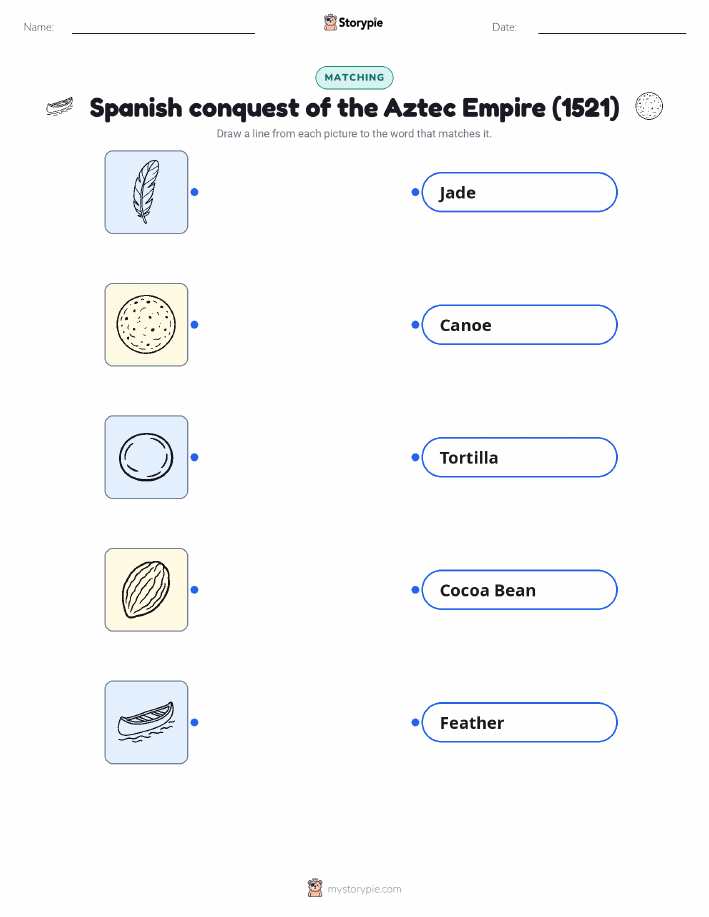
Task: Click the Name input line
Action: (x=163, y=28)
